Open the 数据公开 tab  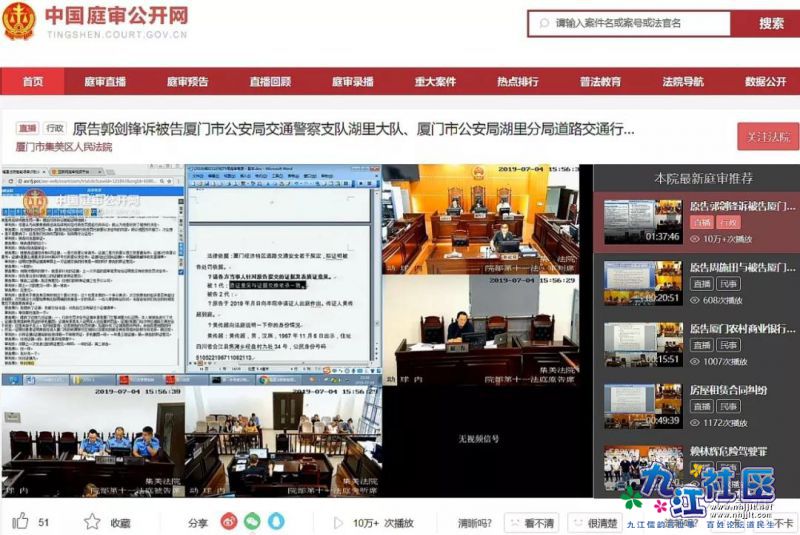point(766,82)
